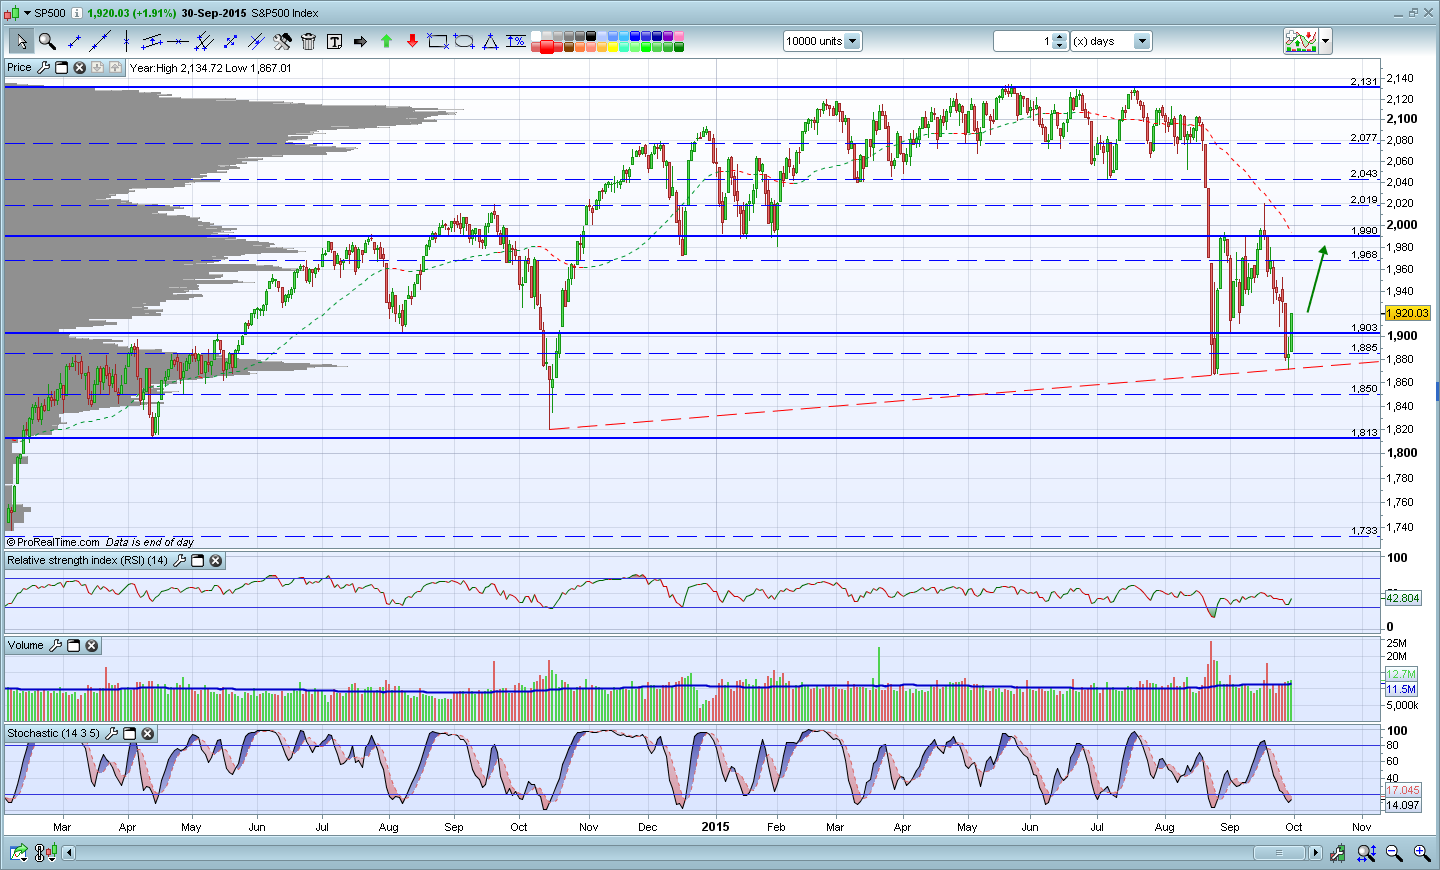1440x870 pixels.
Task: Activate the magnifying glass zoom tool
Action: tap(47, 41)
